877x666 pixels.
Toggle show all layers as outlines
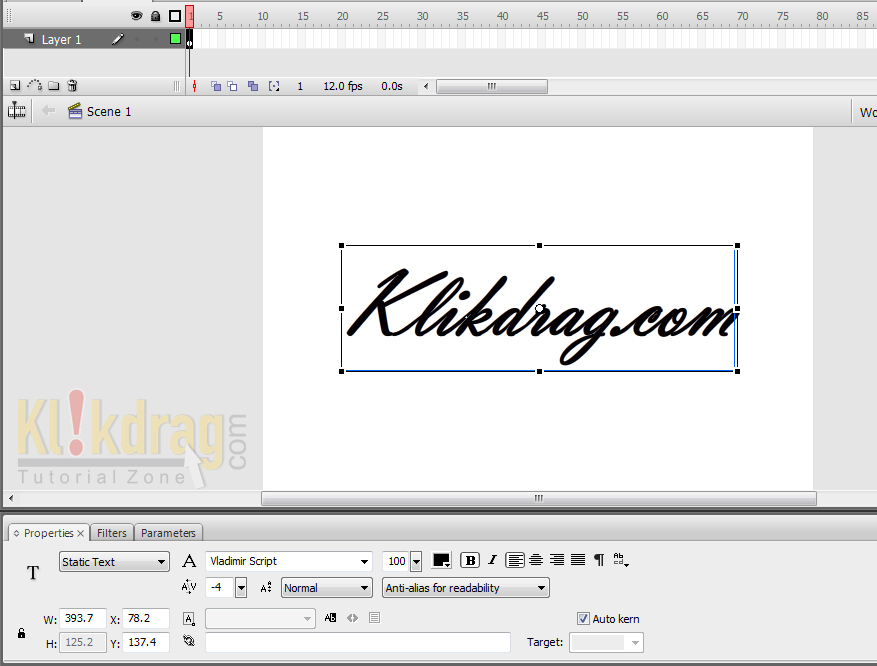[175, 16]
